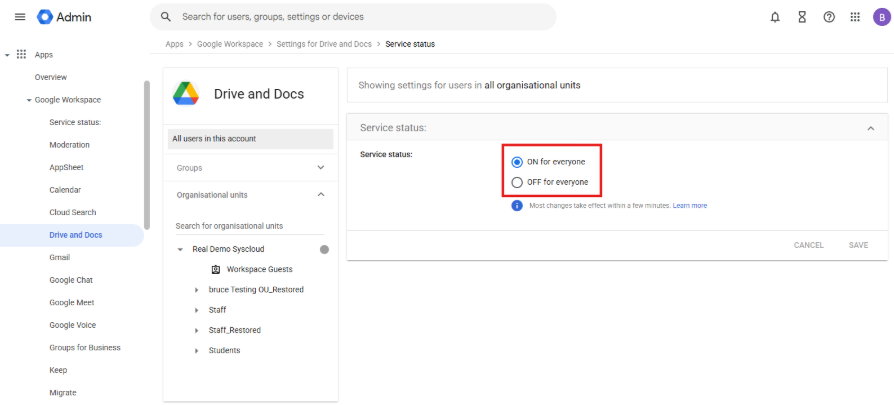Open Groups for Business in sidebar
The width and height of the screenshot is (894, 405).
pyautogui.click(x=85, y=347)
